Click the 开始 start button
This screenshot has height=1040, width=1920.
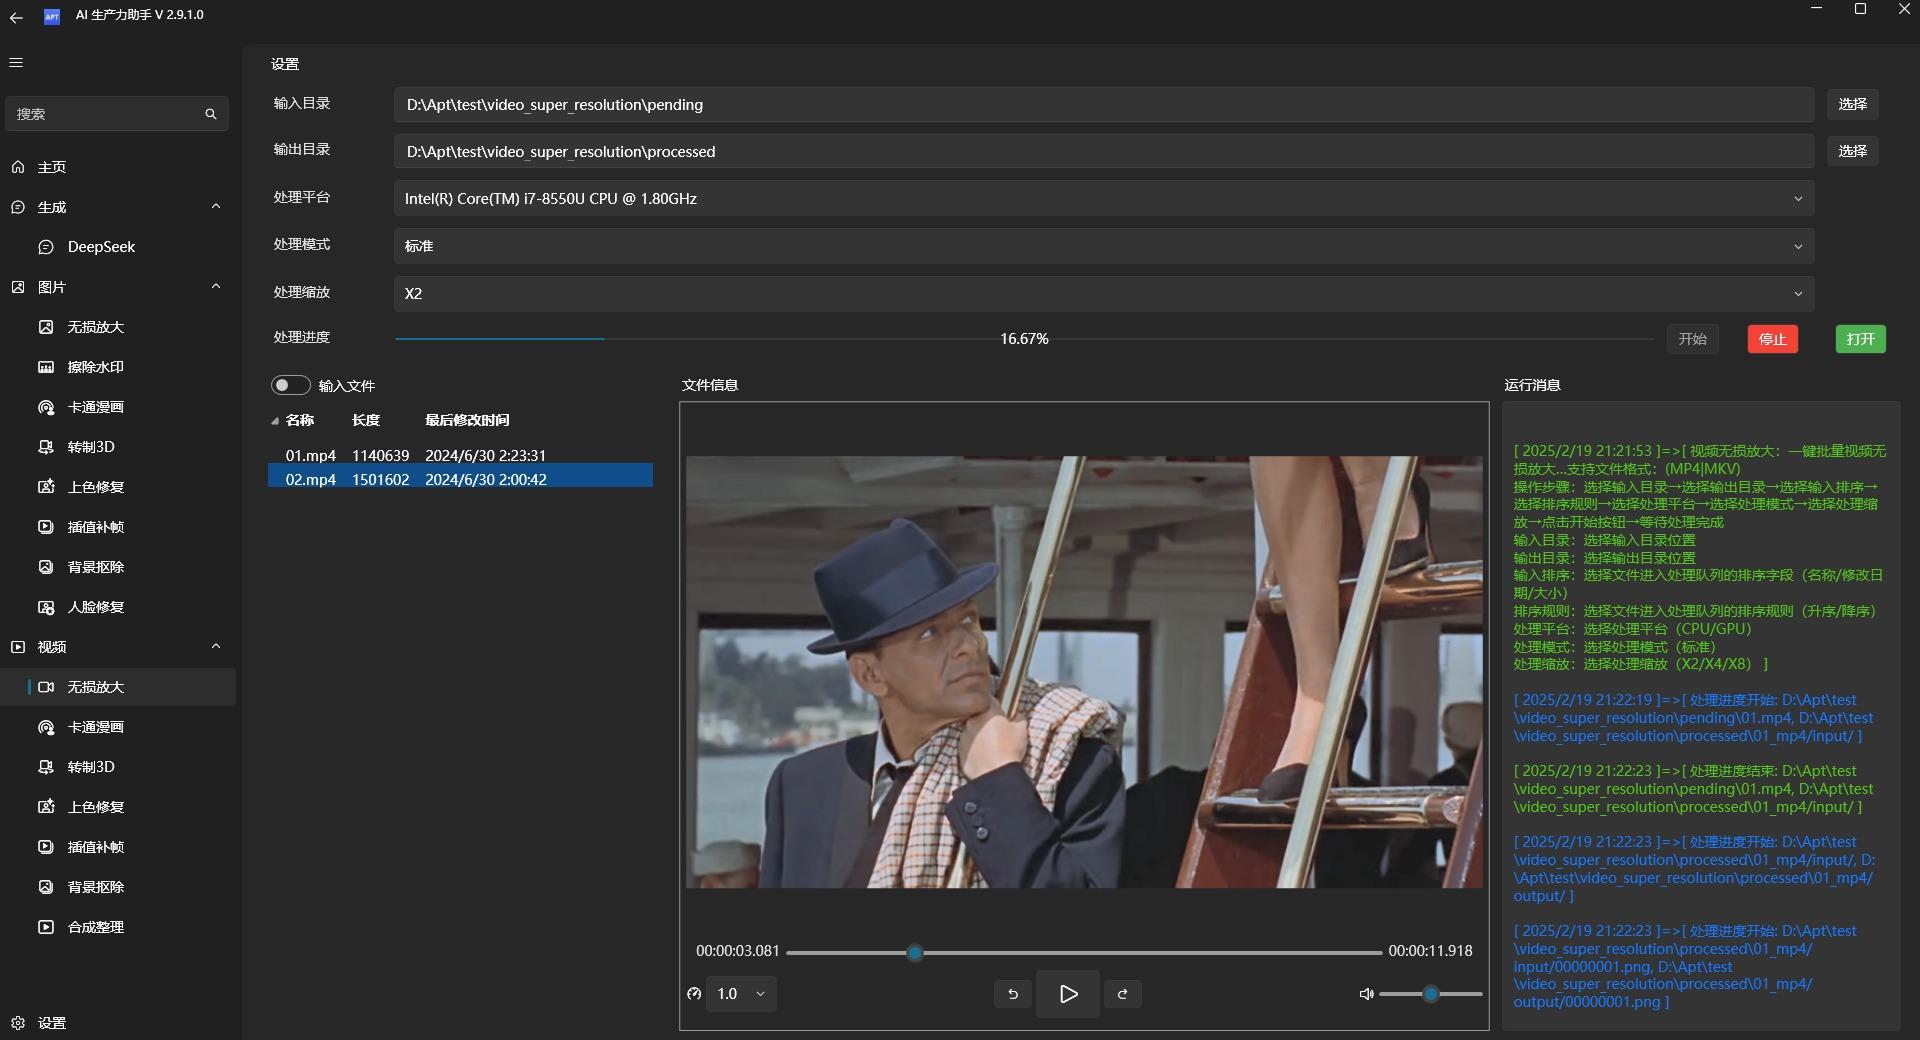tap(1692, 339)
